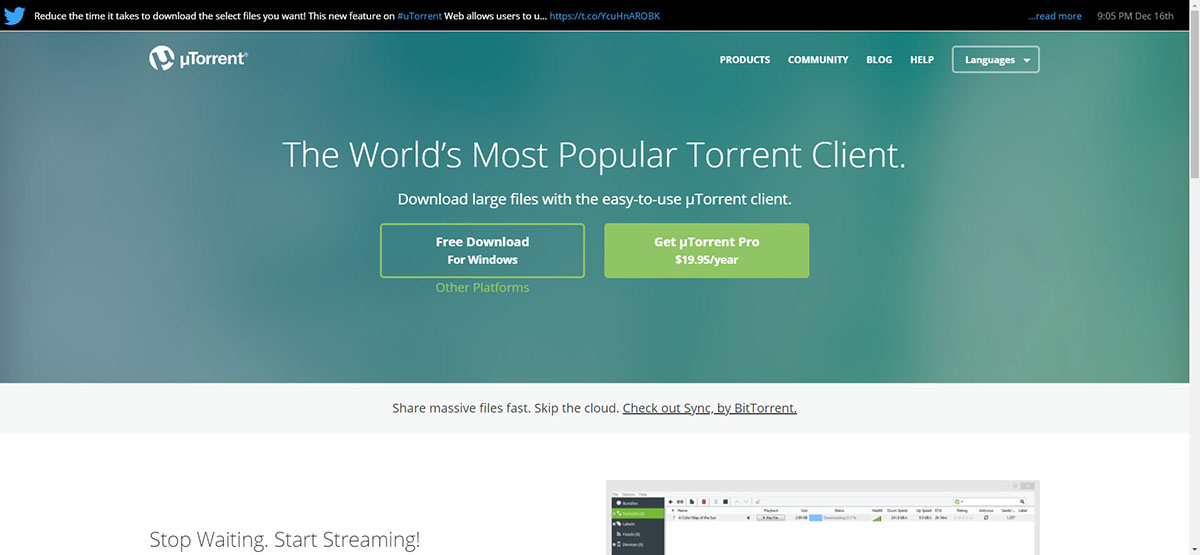Click the µTorrent app screenshot image

click(823, 518)
